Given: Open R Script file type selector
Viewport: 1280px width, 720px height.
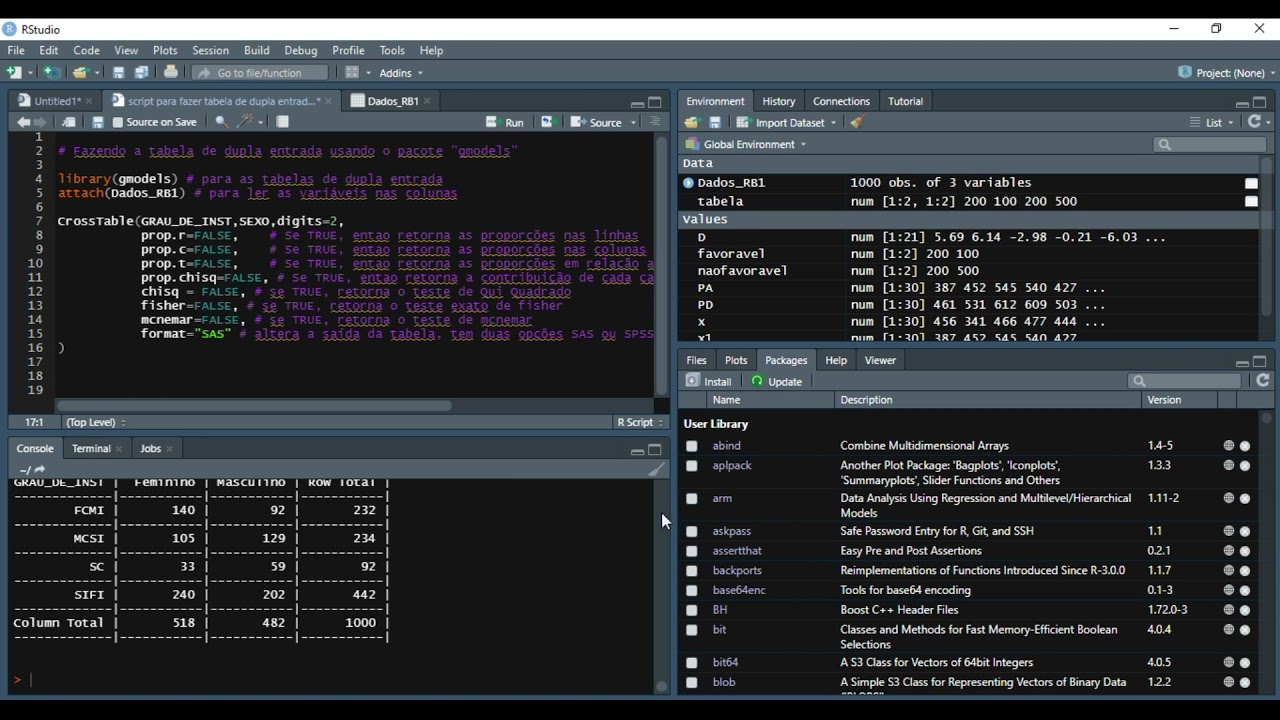Looking at the screenshot, I should tap(640, 422).
